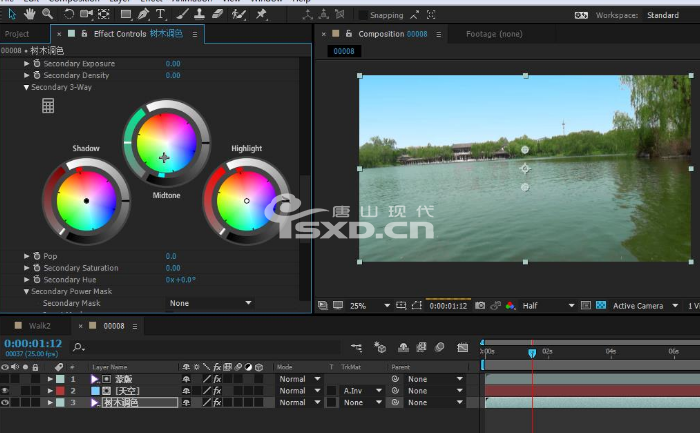Open the Half resolution dropdown

tap(548, 306)
